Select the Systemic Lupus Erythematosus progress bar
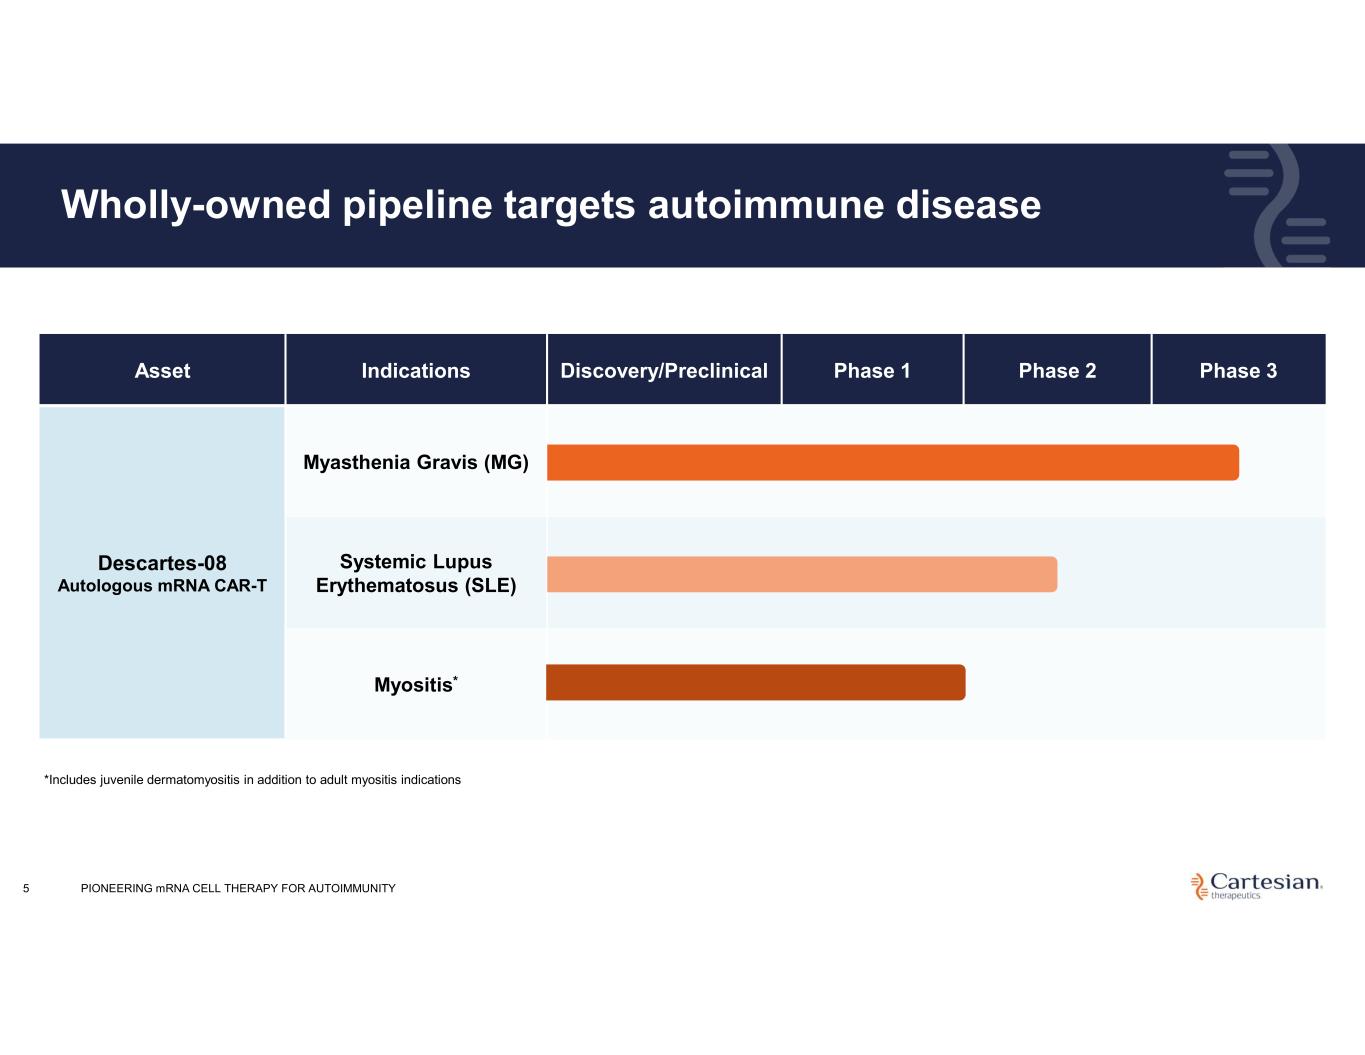Image resolution: width=1365 pixels, height=1055 pixels. pyautogui.click(x=801, y=575)
